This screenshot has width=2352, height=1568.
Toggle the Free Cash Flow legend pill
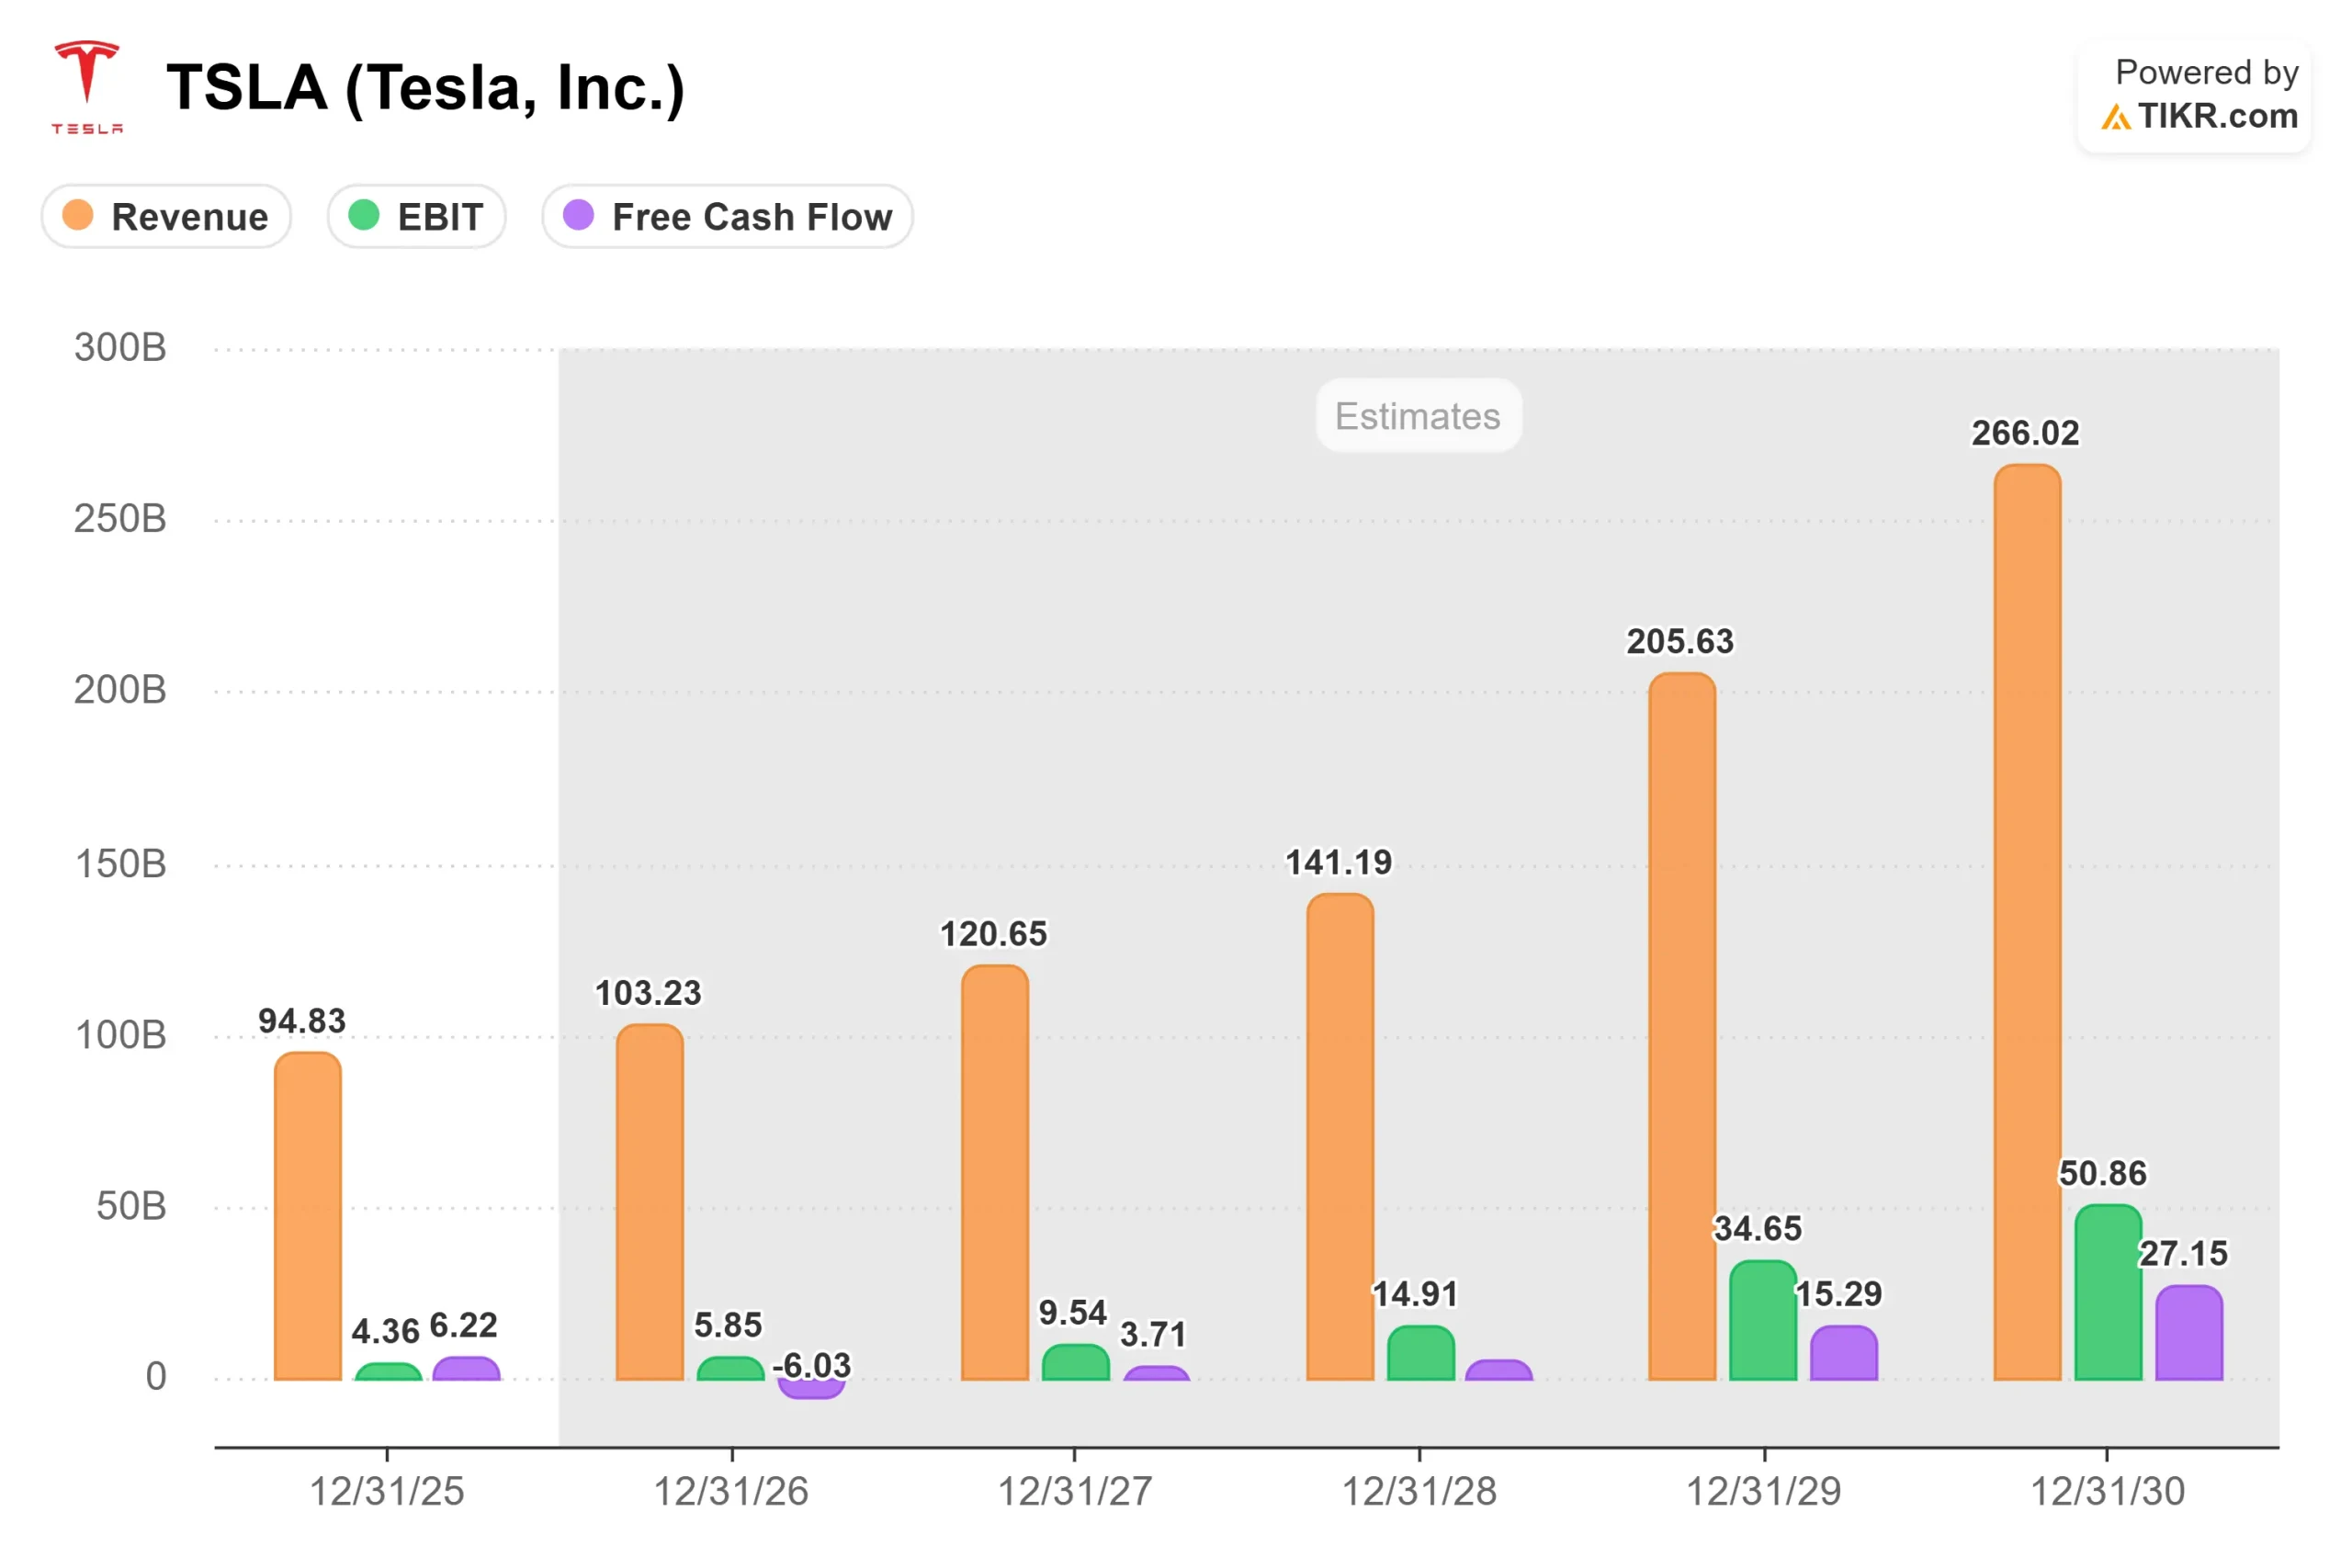pyautogui.click(x=727, y=216)
